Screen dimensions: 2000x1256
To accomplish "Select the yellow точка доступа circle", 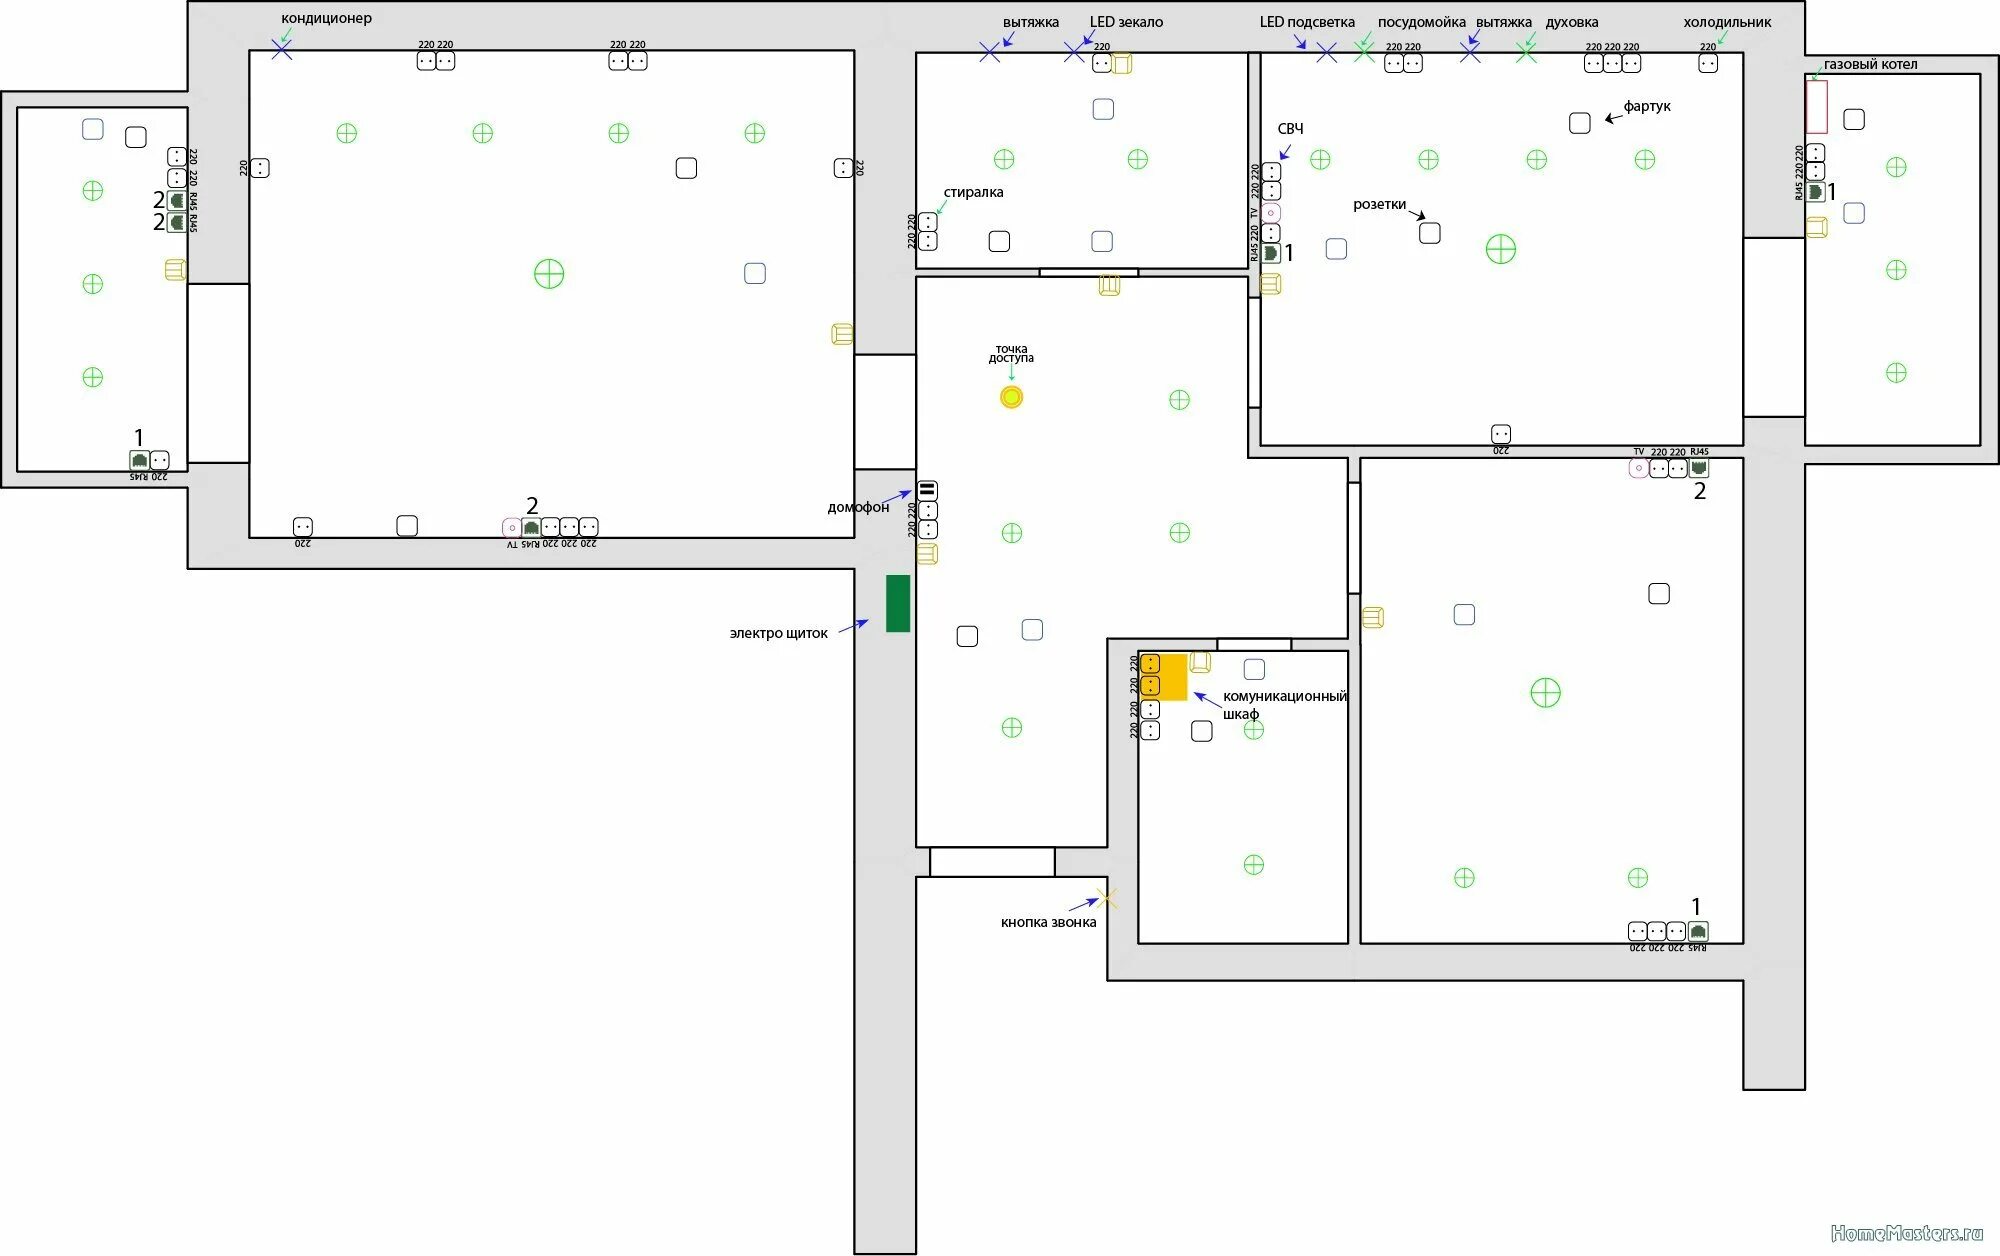I will (x=1011, y=397).
